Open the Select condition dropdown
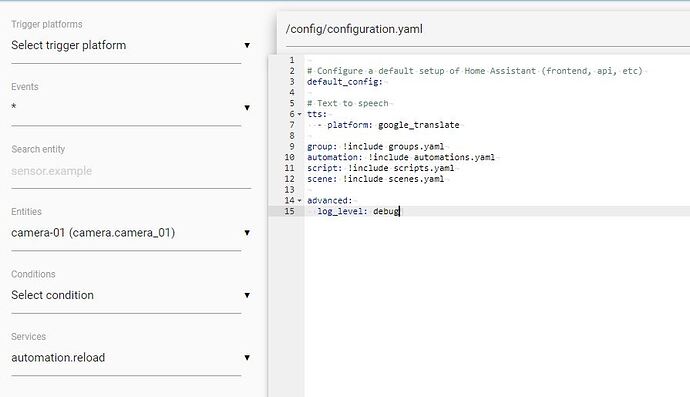690x397 pixels. tap(131, 295)
